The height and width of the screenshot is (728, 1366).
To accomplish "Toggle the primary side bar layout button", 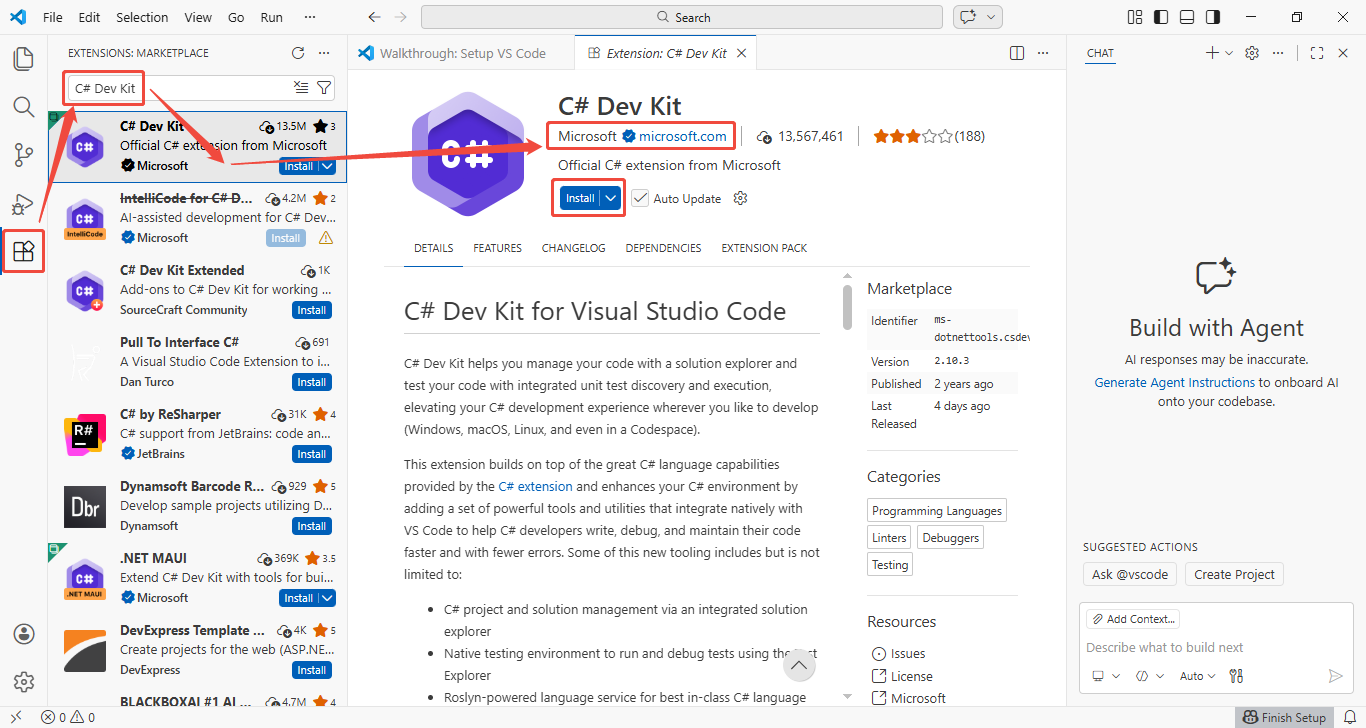I will [x=1160, y=17].
